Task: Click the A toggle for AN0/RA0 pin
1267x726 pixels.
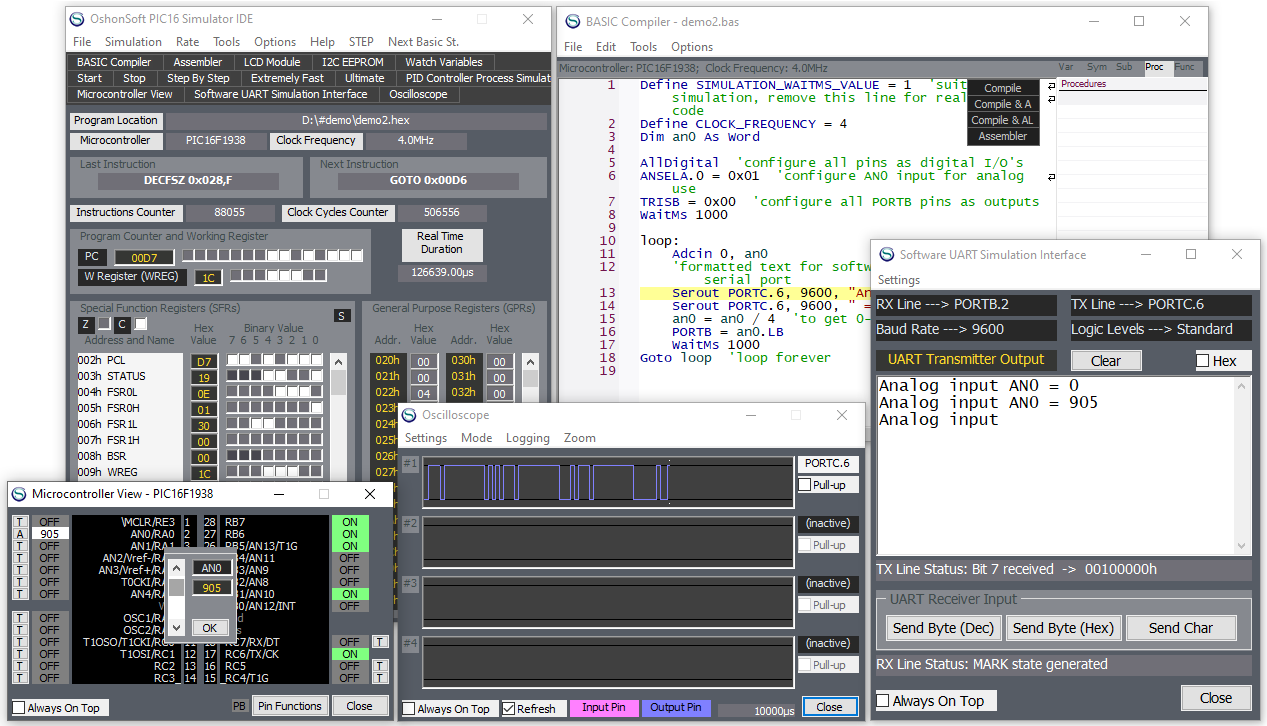Action: point(20,534)
